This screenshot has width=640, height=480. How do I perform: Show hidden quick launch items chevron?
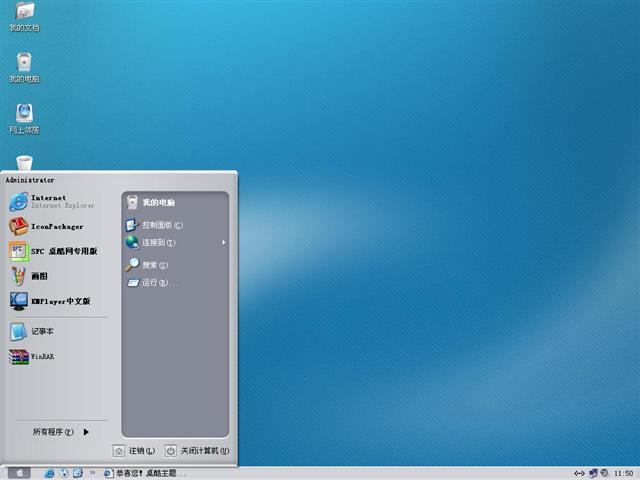[92, 473]
